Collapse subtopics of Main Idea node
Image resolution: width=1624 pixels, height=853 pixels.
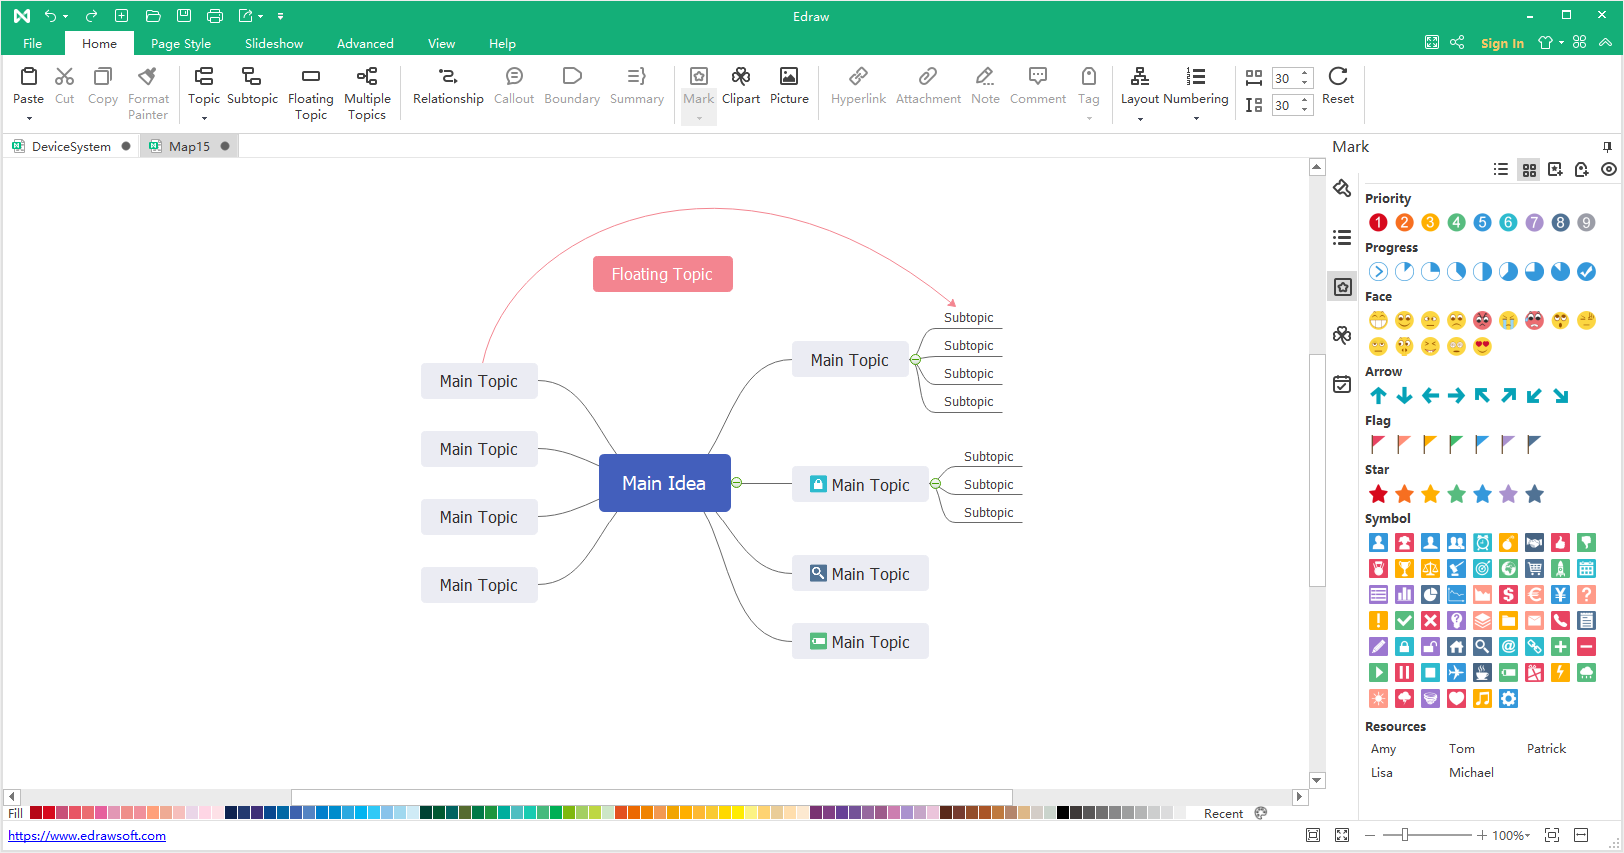(x=737, y=483)
